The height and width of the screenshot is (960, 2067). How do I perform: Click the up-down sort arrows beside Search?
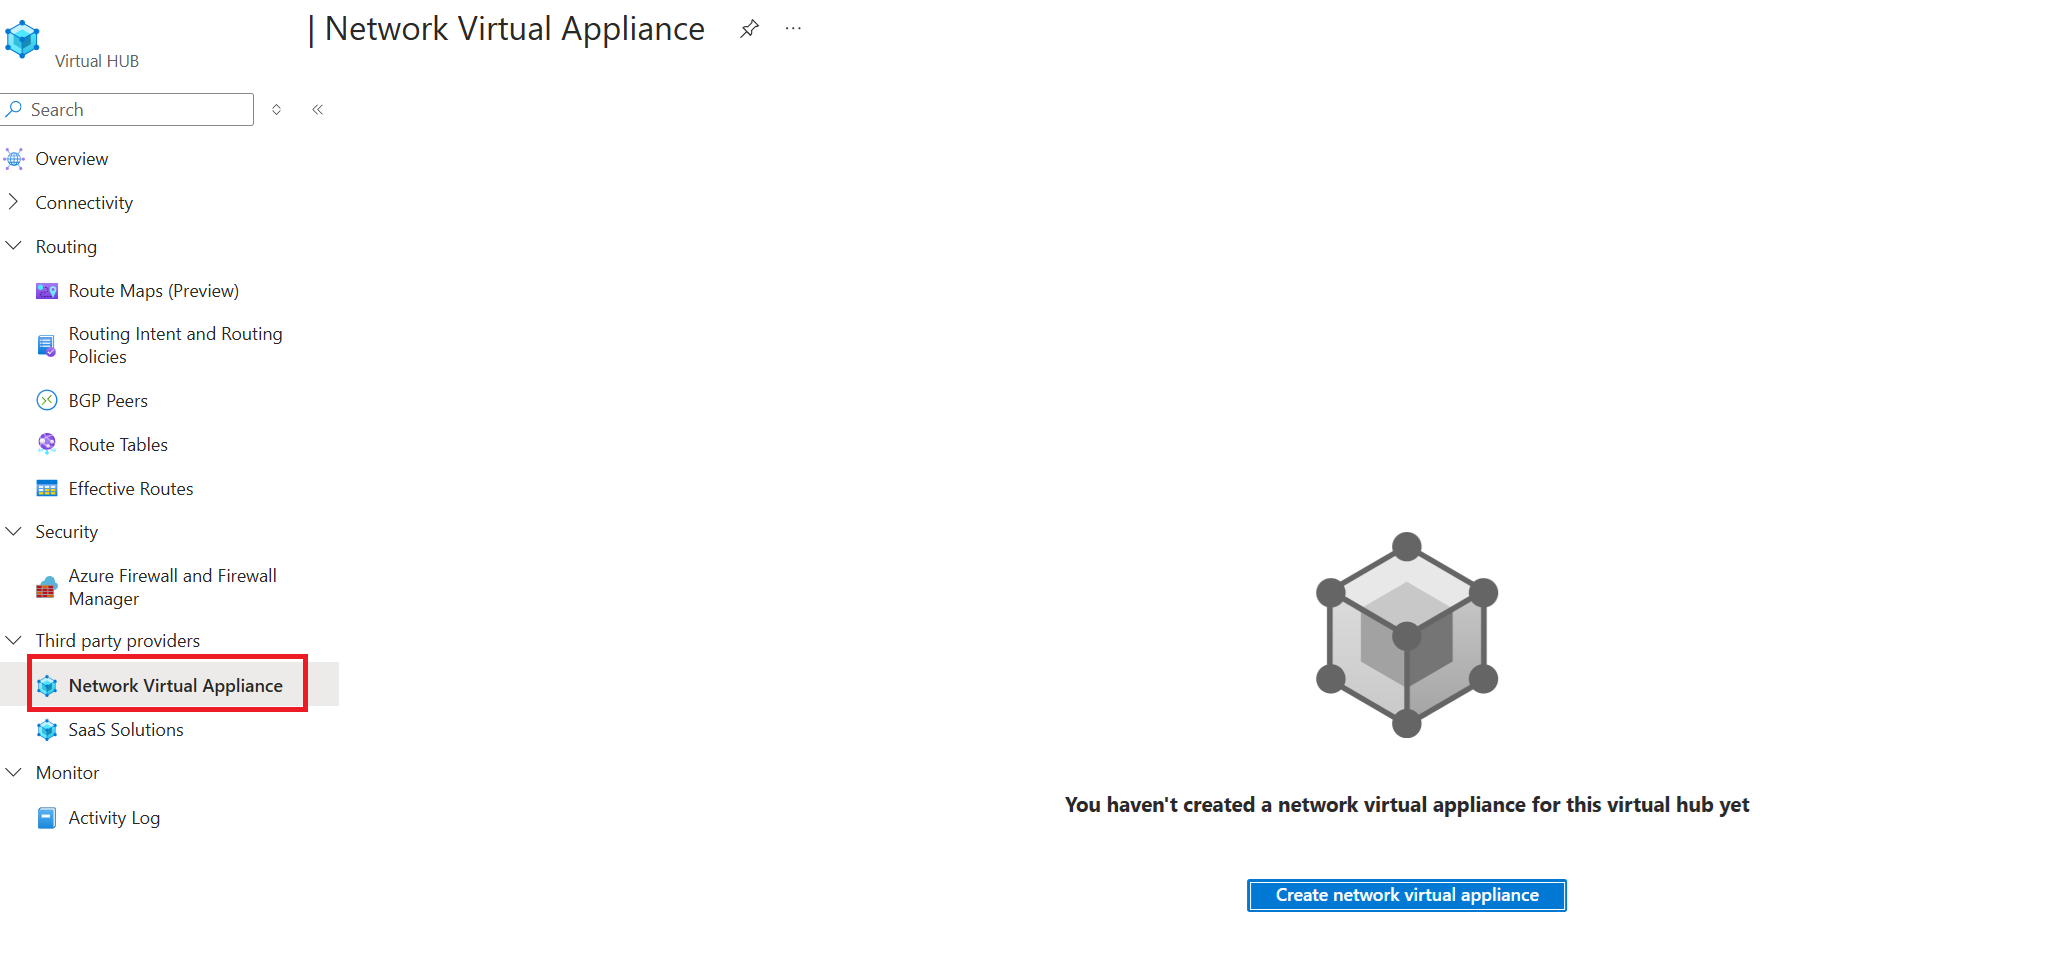pyautogui.click(x=277, y=110)
